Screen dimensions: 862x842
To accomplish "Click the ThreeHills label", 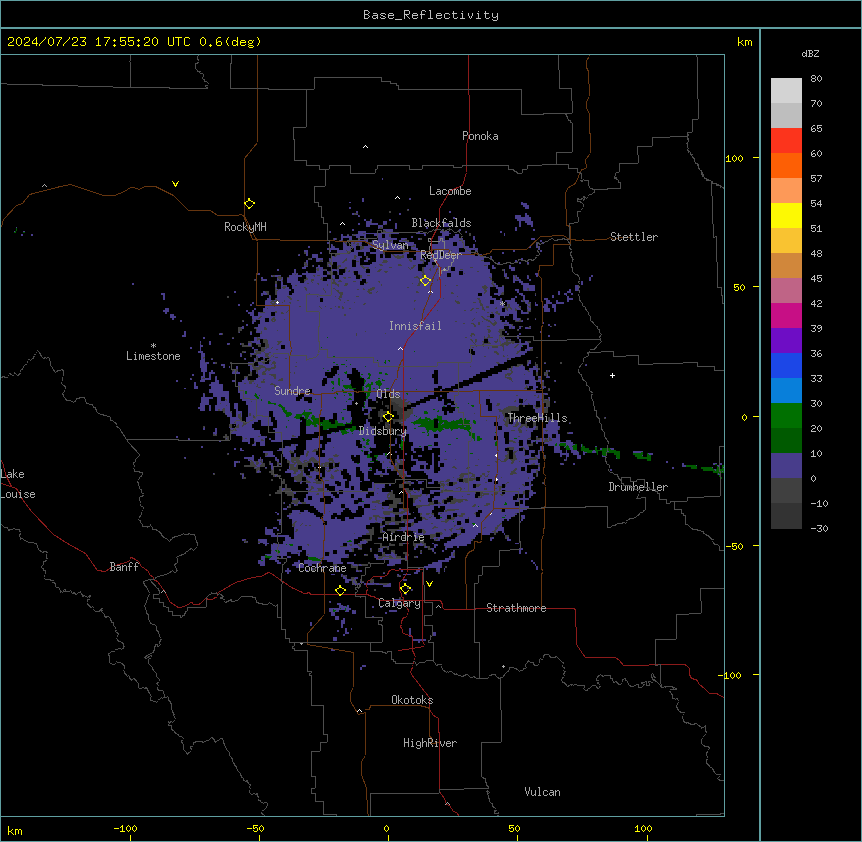I will [537, 418].
